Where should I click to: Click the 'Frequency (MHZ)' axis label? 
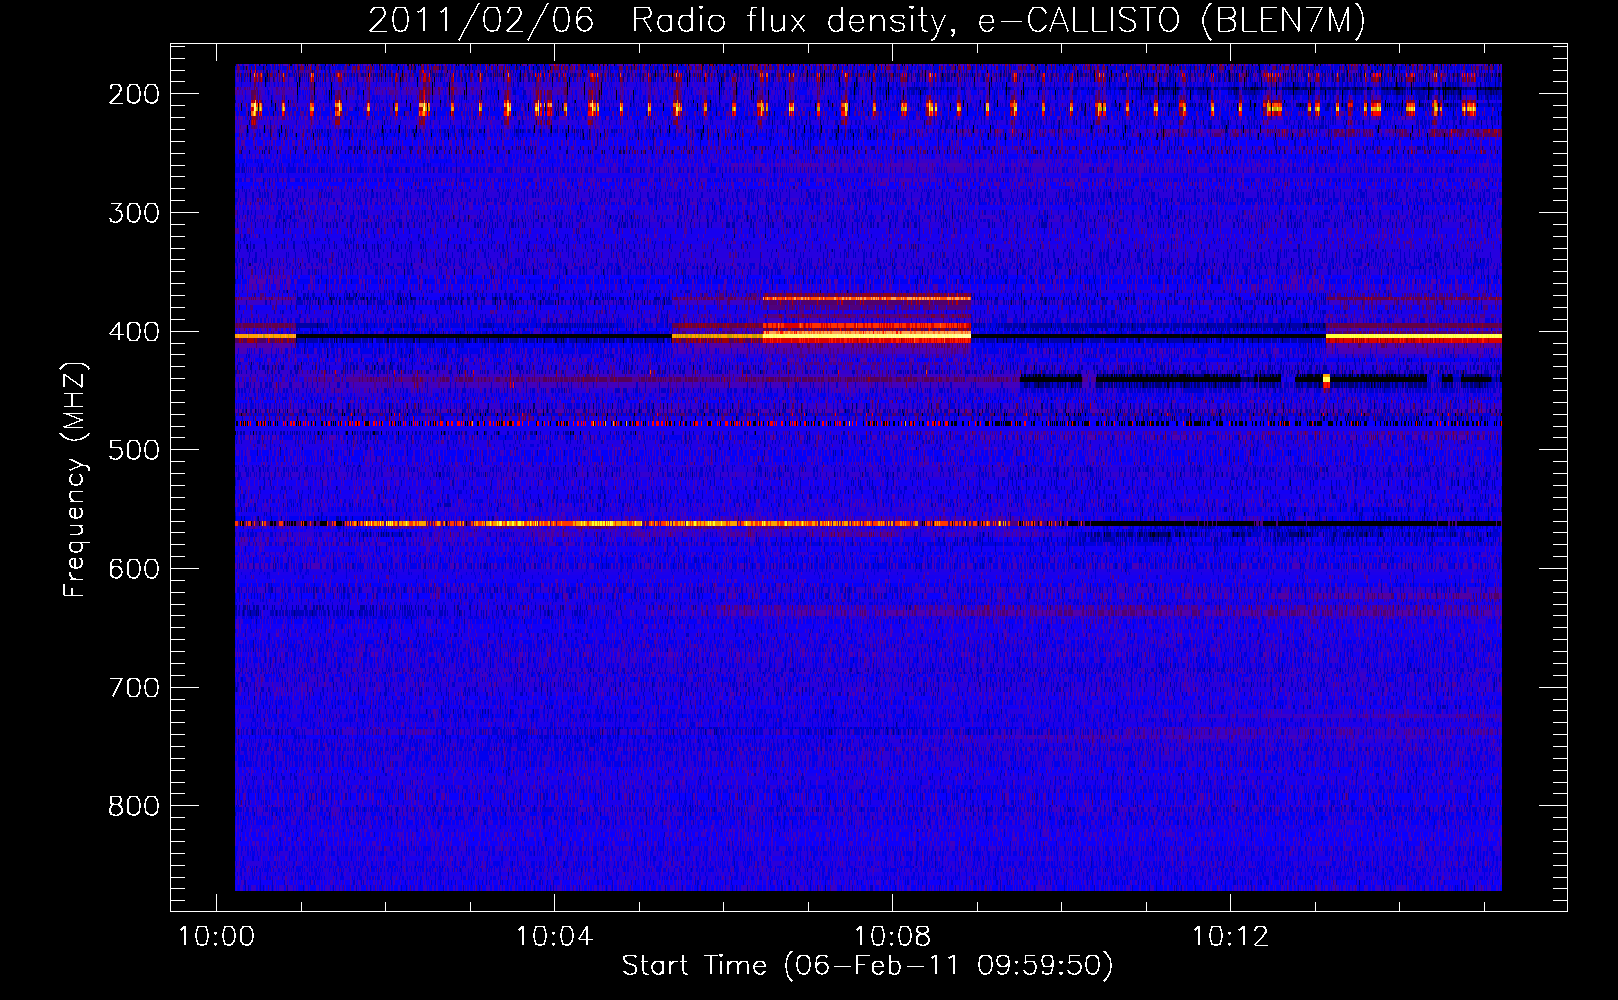pyautogui.click(x=74, y=479)
